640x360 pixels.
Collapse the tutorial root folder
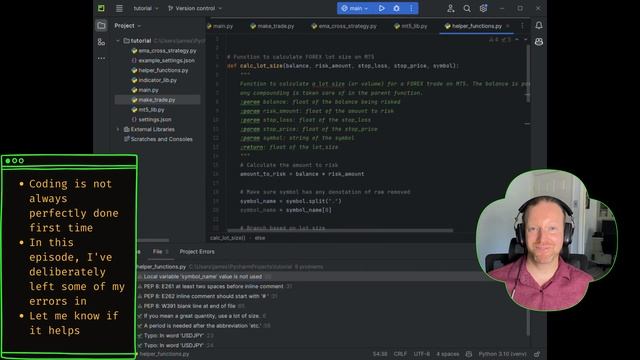118,41
